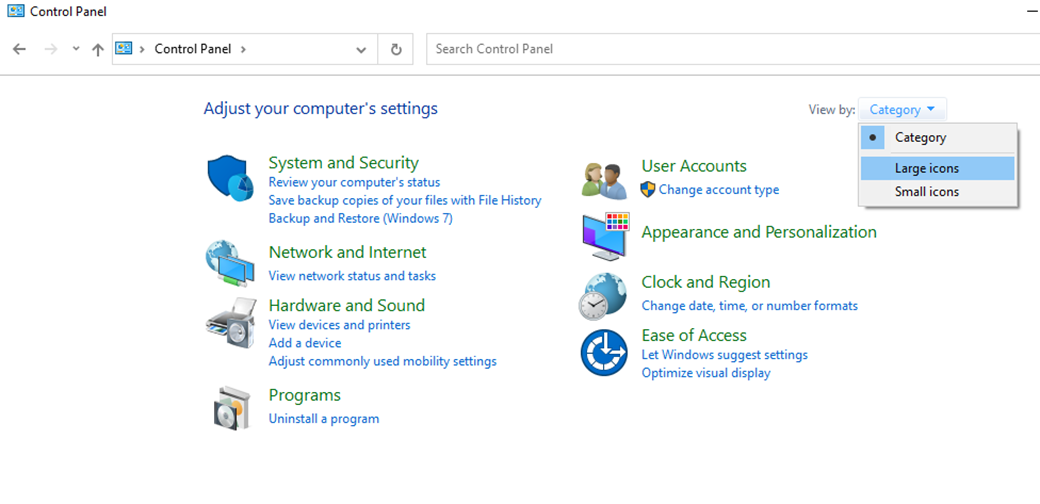Choose Small icons from the view menu
Image resolution: width=1040 pixels, height=504 pixels.
pyautogui.click(x=926, y=192)
